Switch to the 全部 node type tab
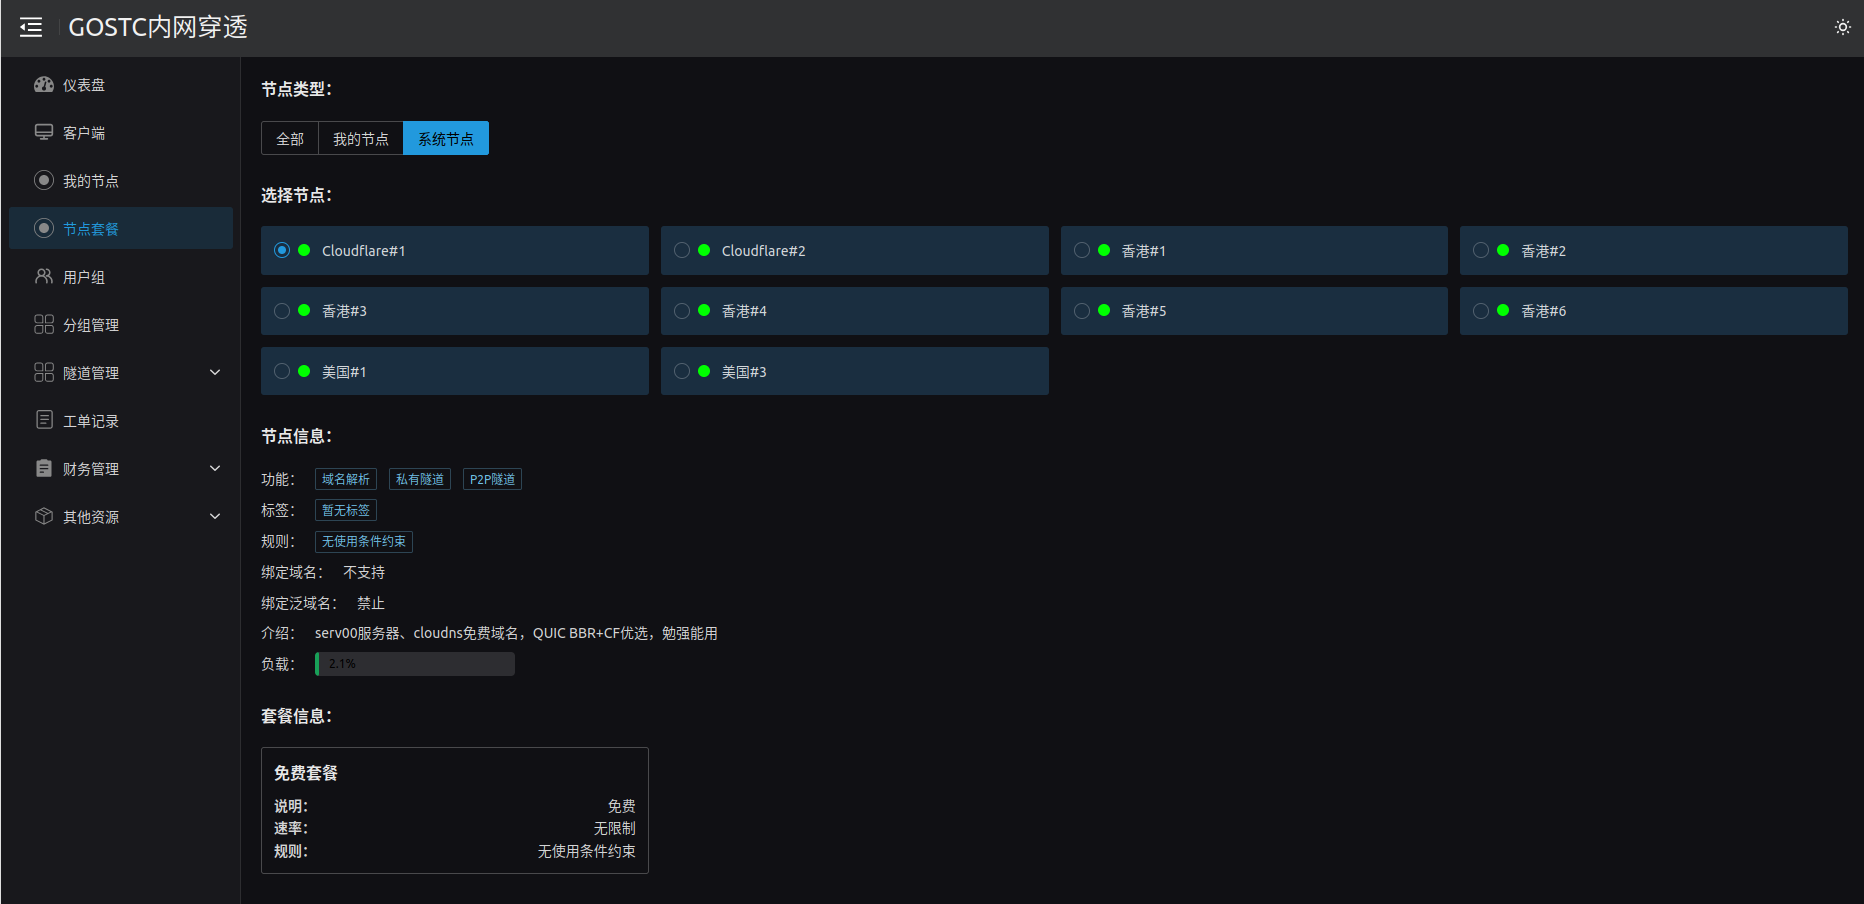Viewport: 1864px width, 904px height. pos(290,139)
